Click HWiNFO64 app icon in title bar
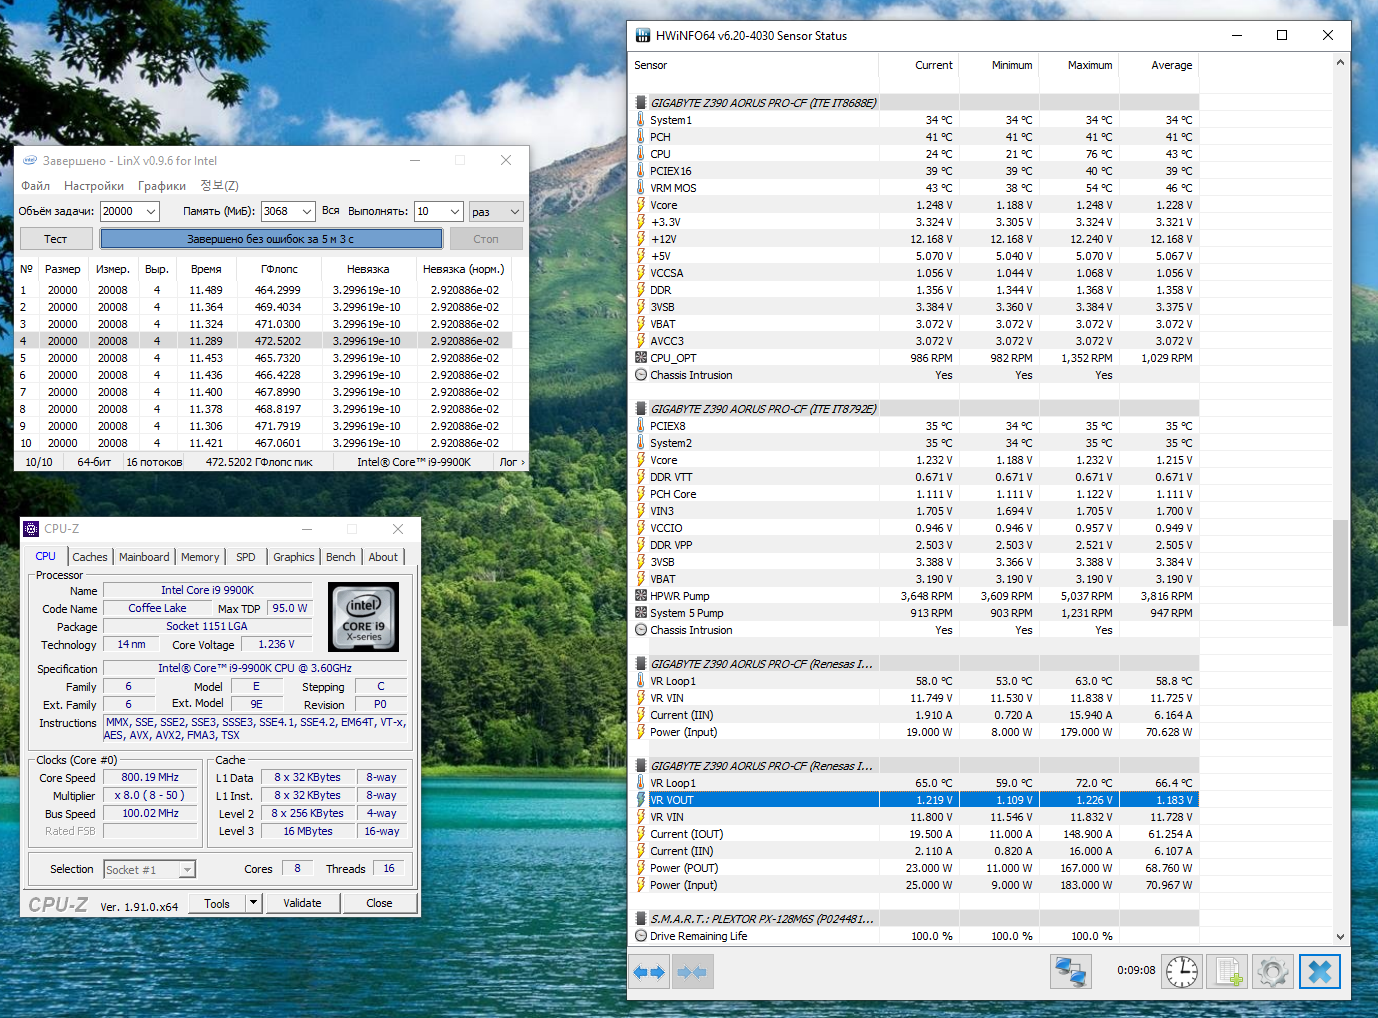 tap(643, 35)
